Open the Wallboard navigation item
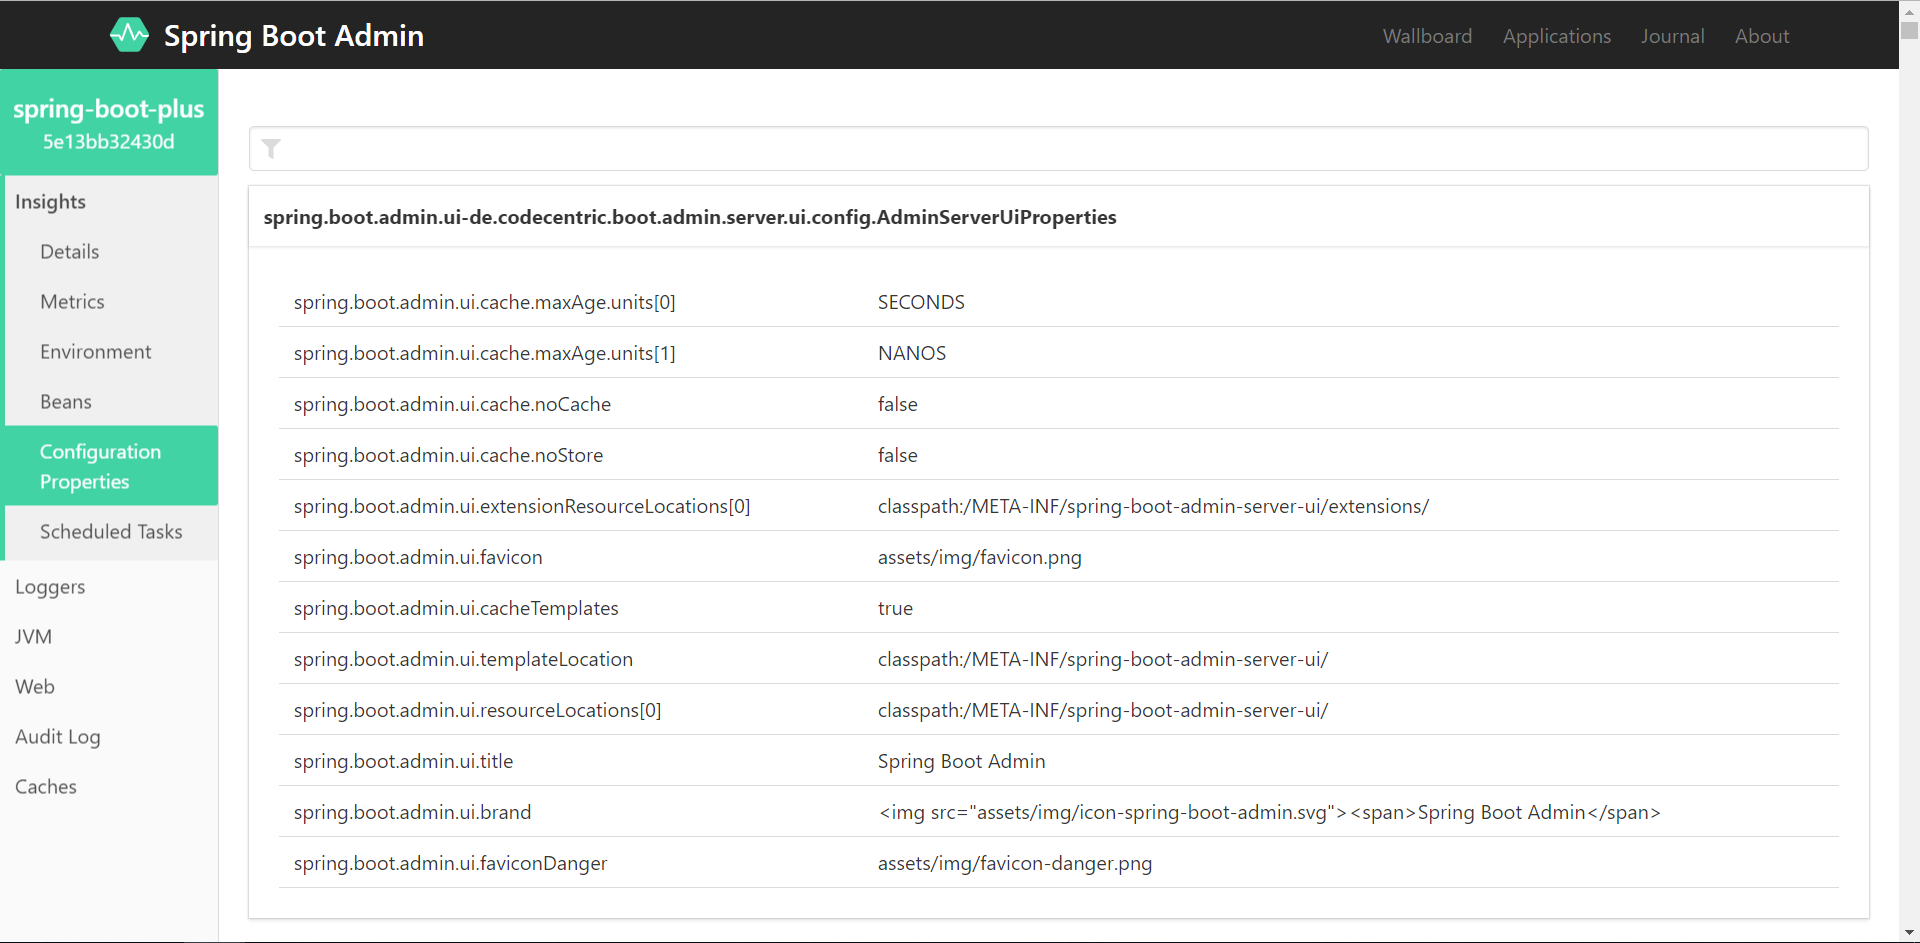Image resolution: width=1920 pixels, height=943 pixels. pos(1427,36)
